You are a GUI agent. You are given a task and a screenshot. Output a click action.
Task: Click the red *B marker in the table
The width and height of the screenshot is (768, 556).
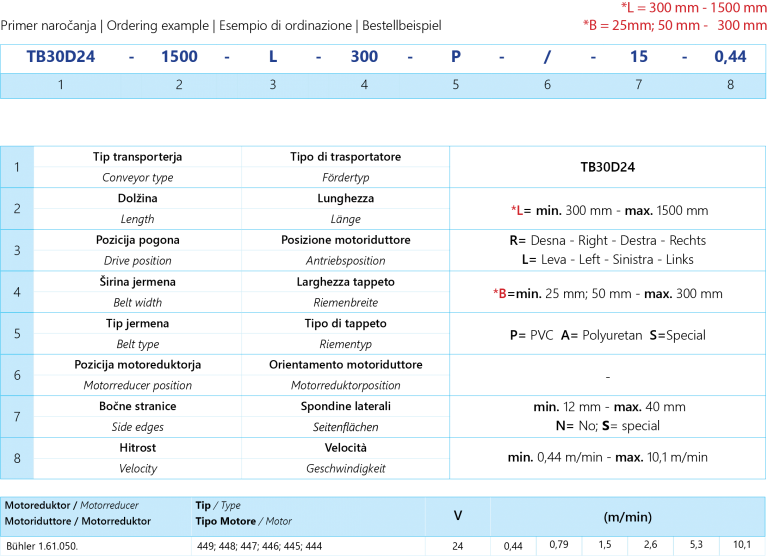pyautogui.click(x=500, y=293)
